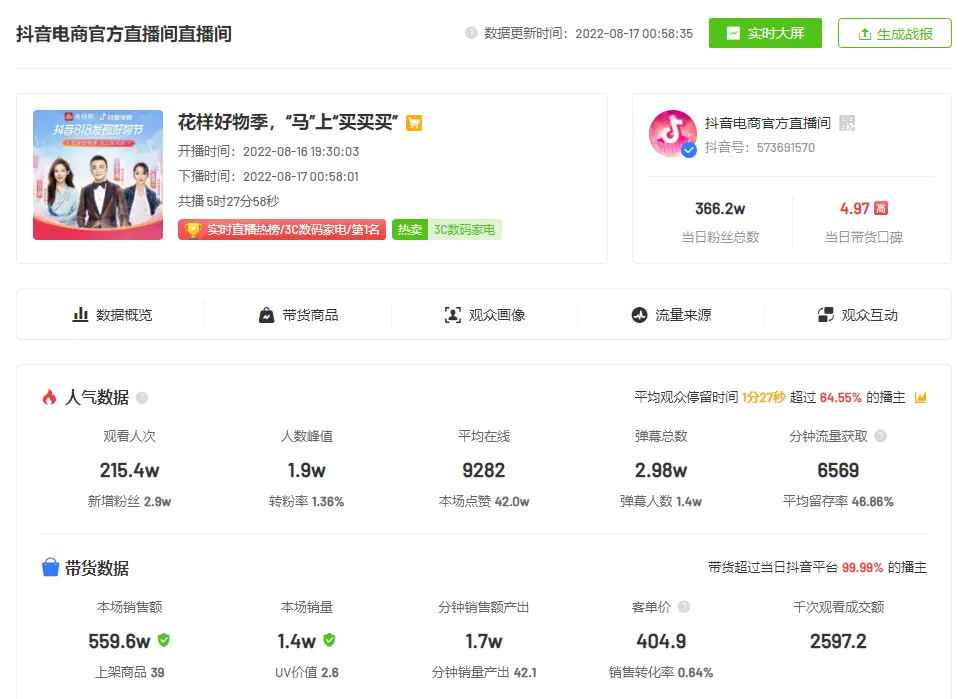964x699 pixels.
Task: Click the info icon before 数据更新时间
Action: coord(471,33)
